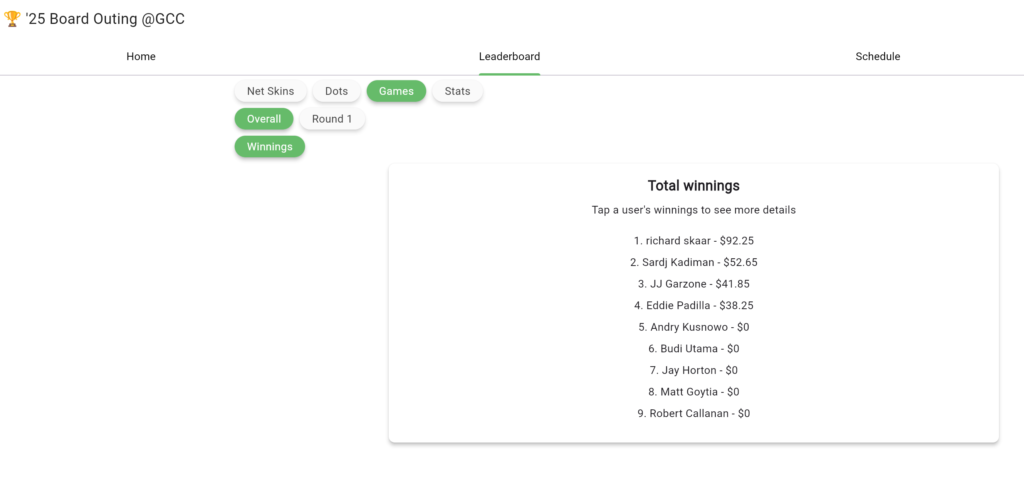Click the trophy icon in the header

pos(11,19)
